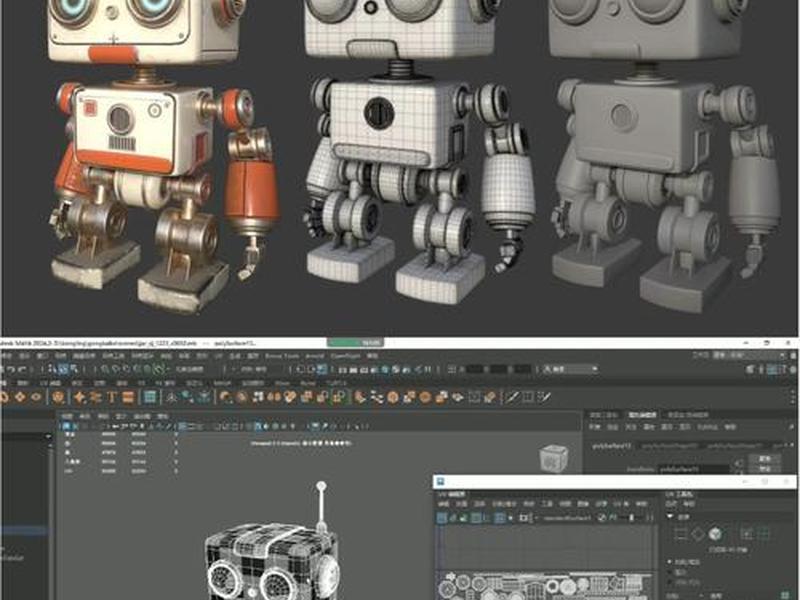Open the OpenFlight menu
Image resolution: width=800 pixels, height=600 pixels.
tap(345, 356)
